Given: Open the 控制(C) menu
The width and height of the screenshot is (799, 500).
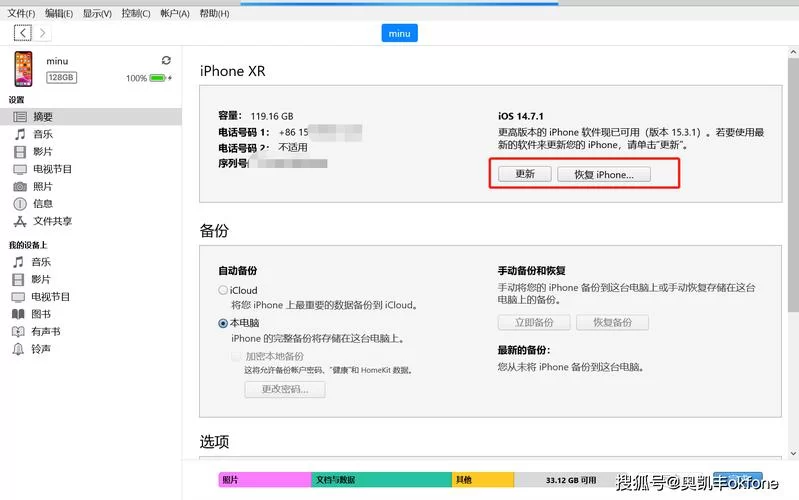Looking at the screenshot, I should coord(136,13).
